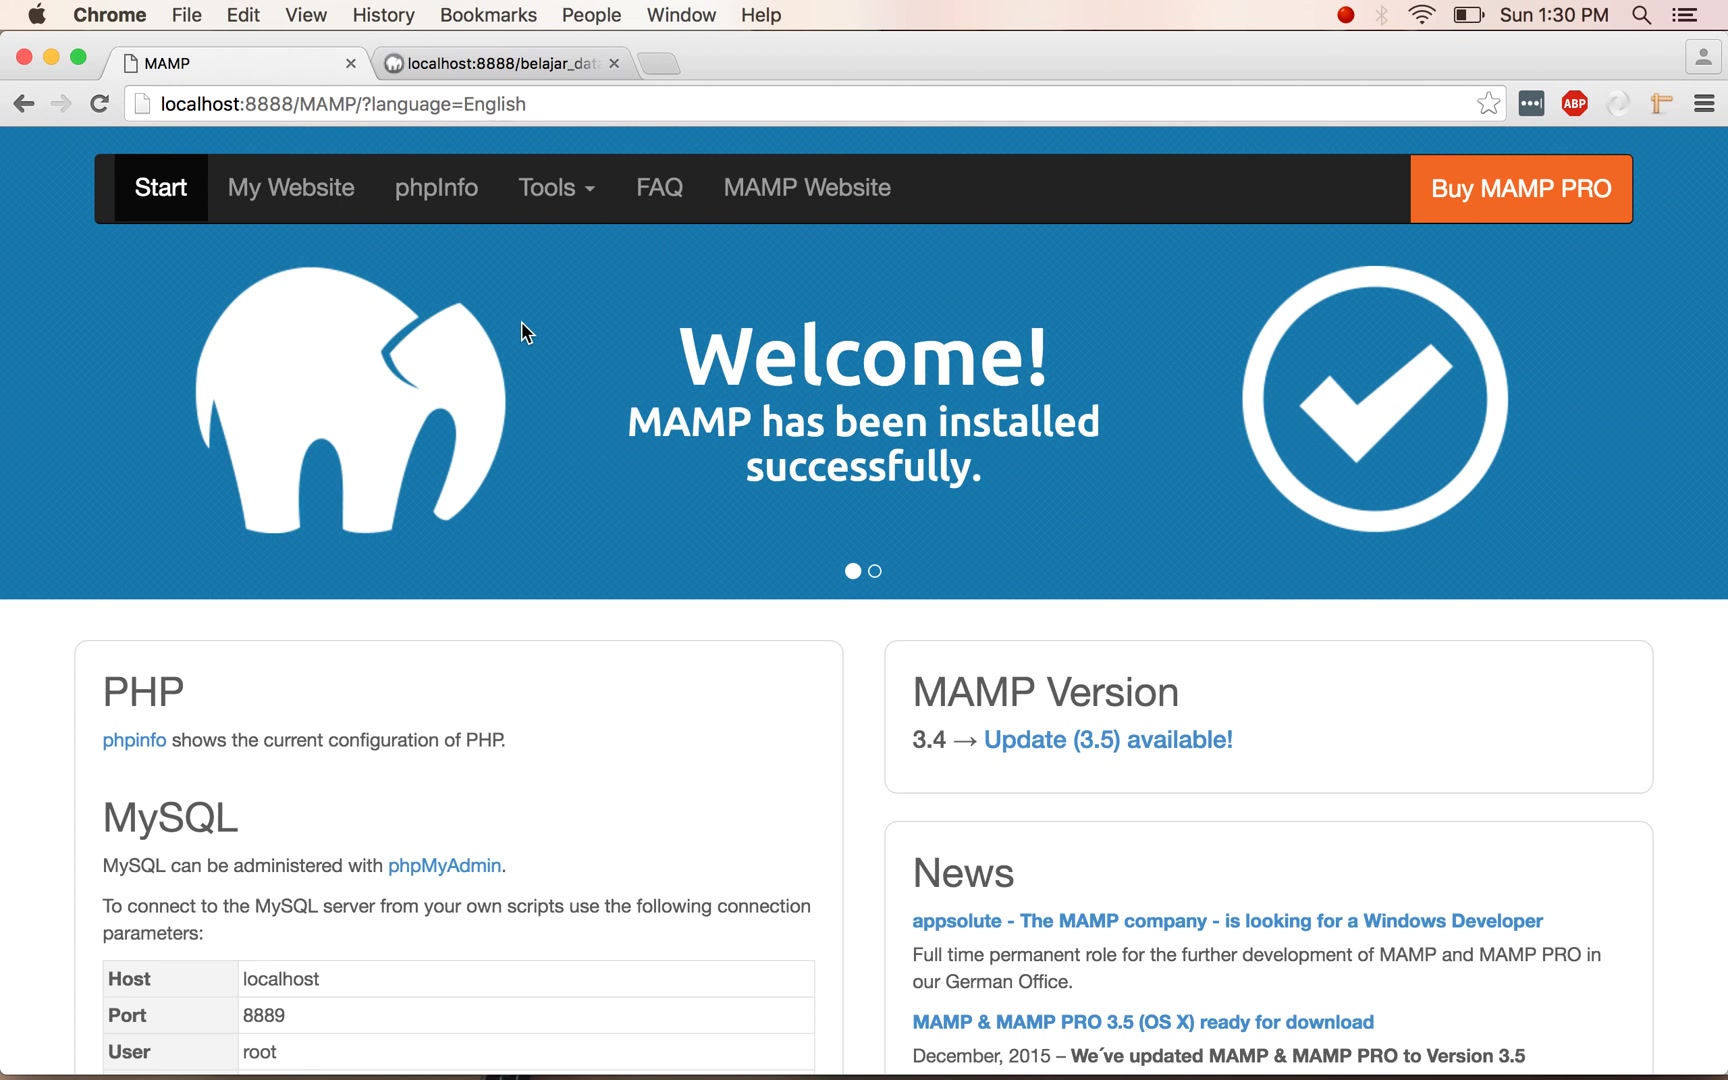1728x1080 pixels.
Task: Select the first carousel slide dot
Action: [x=853, y=571]
